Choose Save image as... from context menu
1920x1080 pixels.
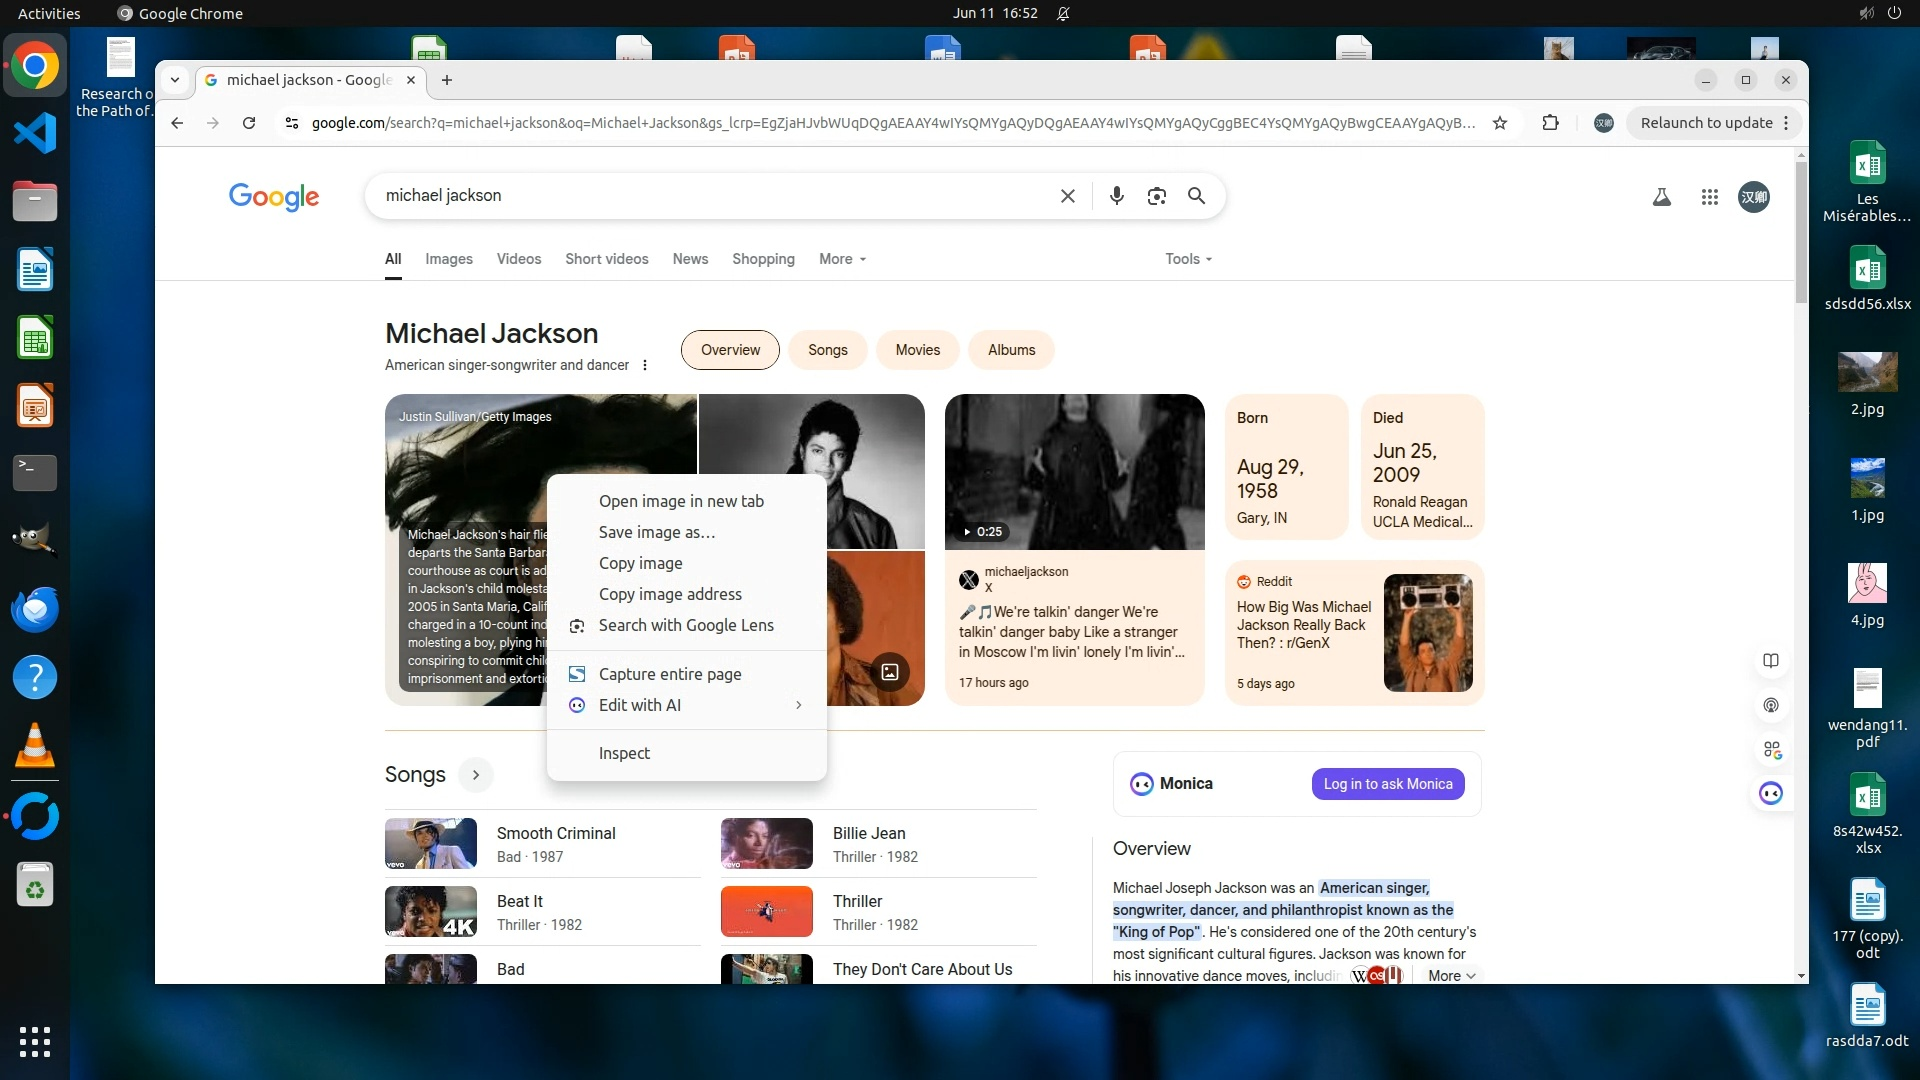pos(656,532)
